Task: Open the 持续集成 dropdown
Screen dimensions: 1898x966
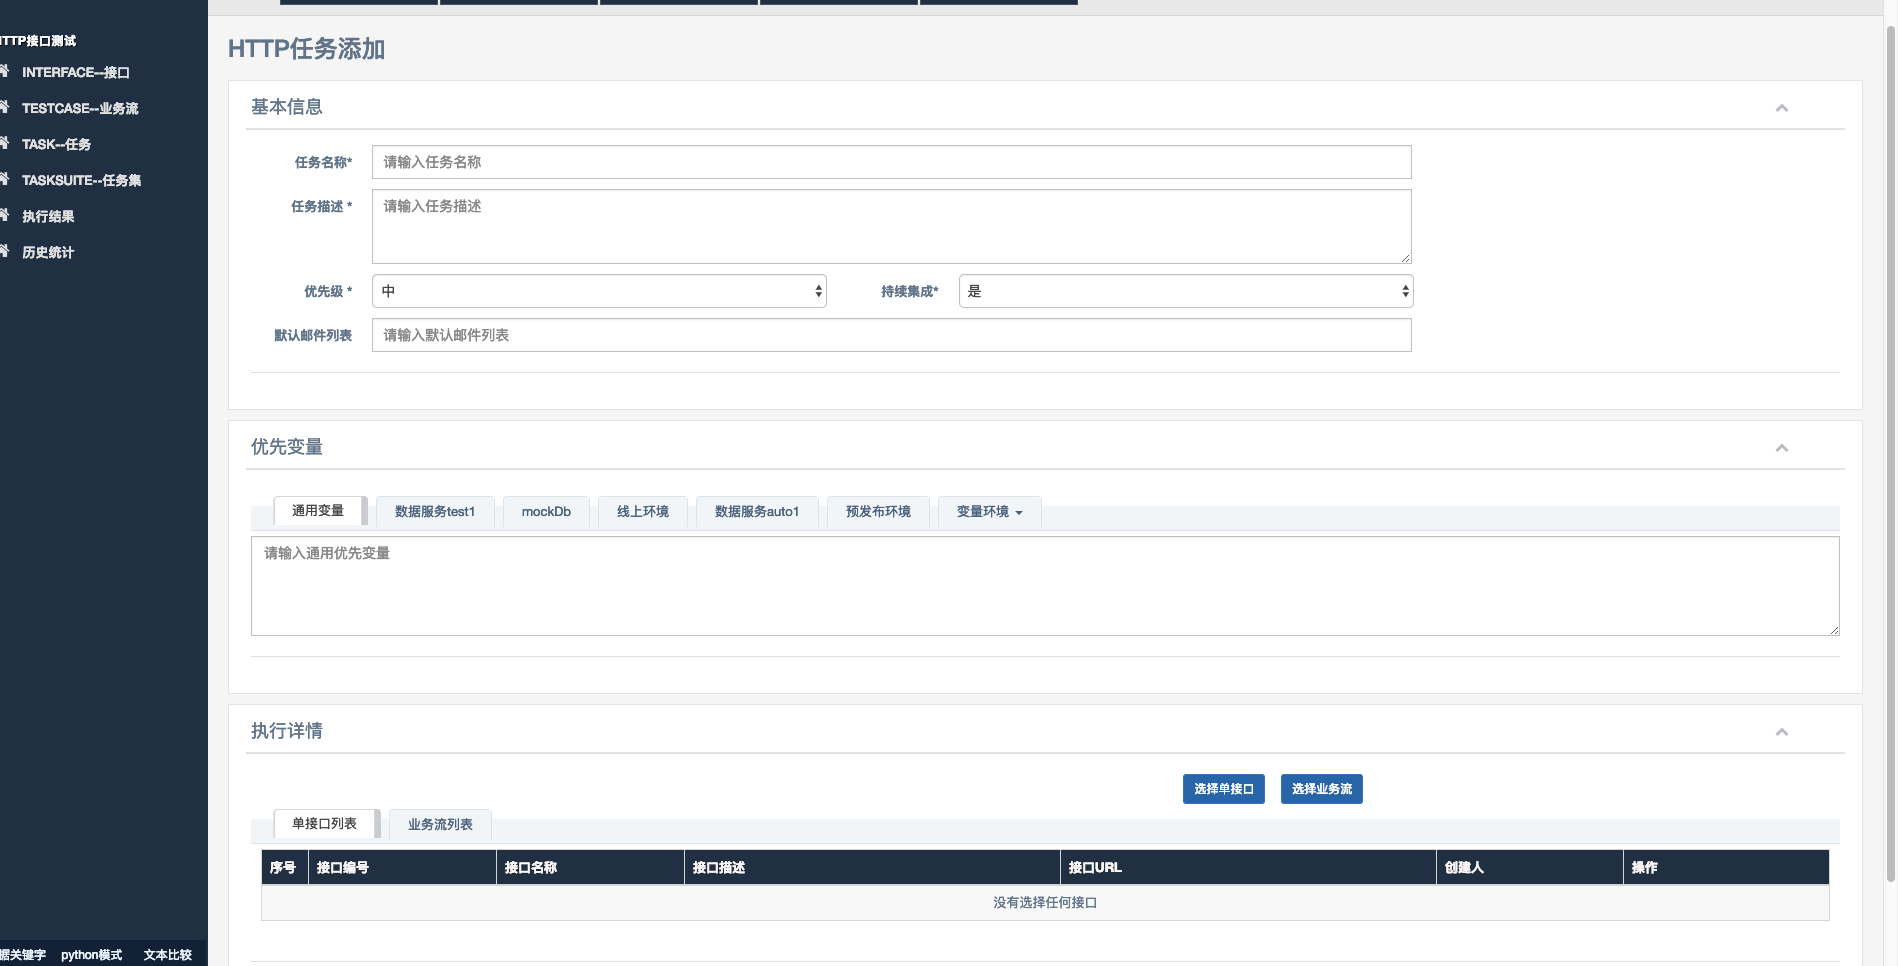Action: coord(1186,291)
